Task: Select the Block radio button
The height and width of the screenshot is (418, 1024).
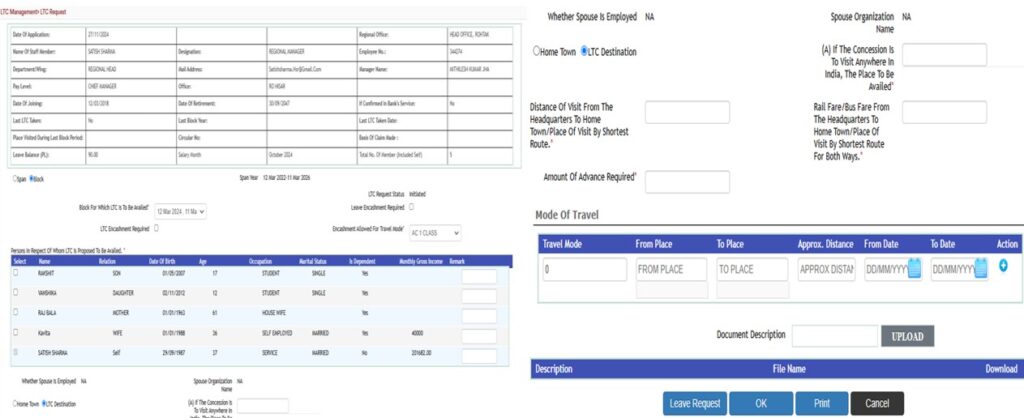Action: pyautogui.click(x=32, y=179)
